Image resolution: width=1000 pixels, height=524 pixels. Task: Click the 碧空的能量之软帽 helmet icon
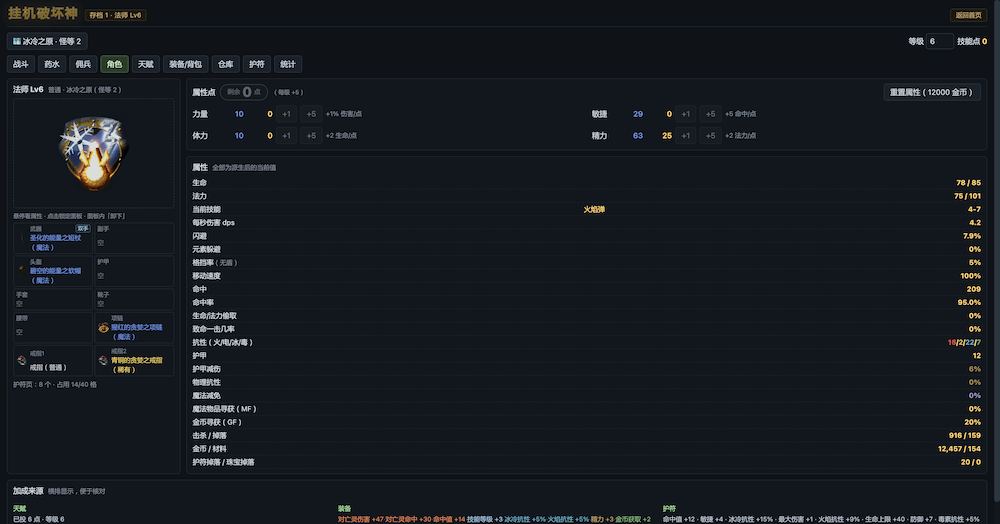click(22, 271)
